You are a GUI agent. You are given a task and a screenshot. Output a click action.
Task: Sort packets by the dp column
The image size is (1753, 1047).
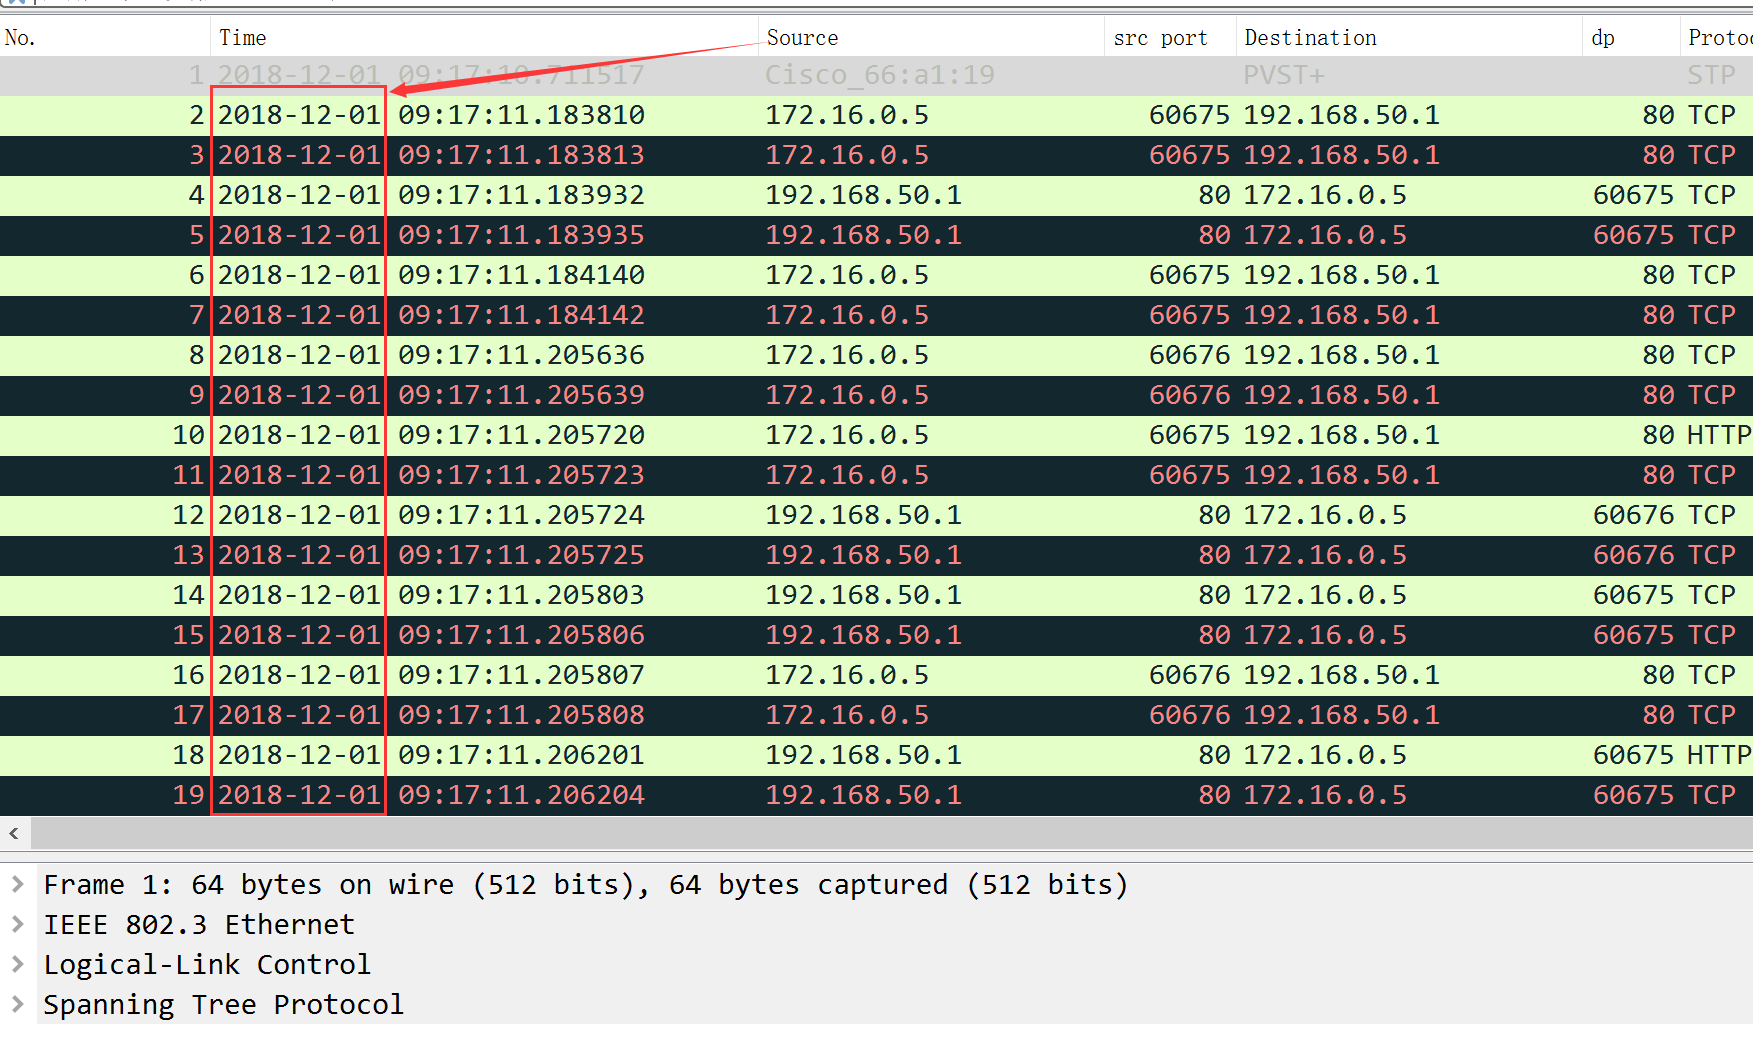click(x=1602, y=37)
